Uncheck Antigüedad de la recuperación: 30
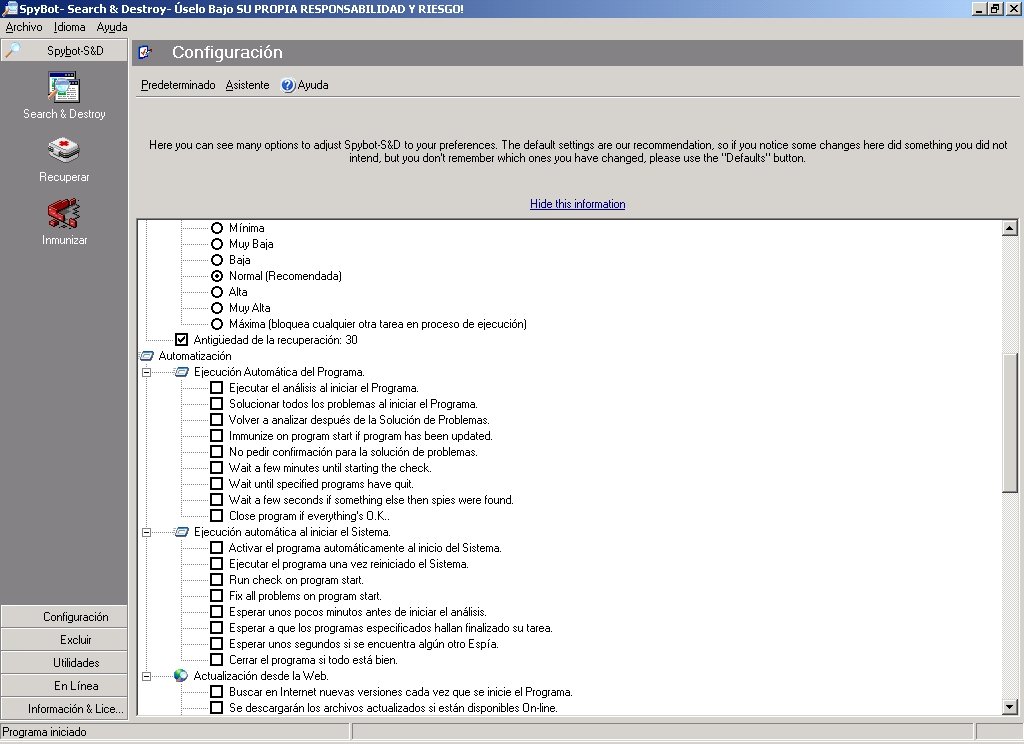The width and height of the screenshot is (1024, 744). coord(182,340)
